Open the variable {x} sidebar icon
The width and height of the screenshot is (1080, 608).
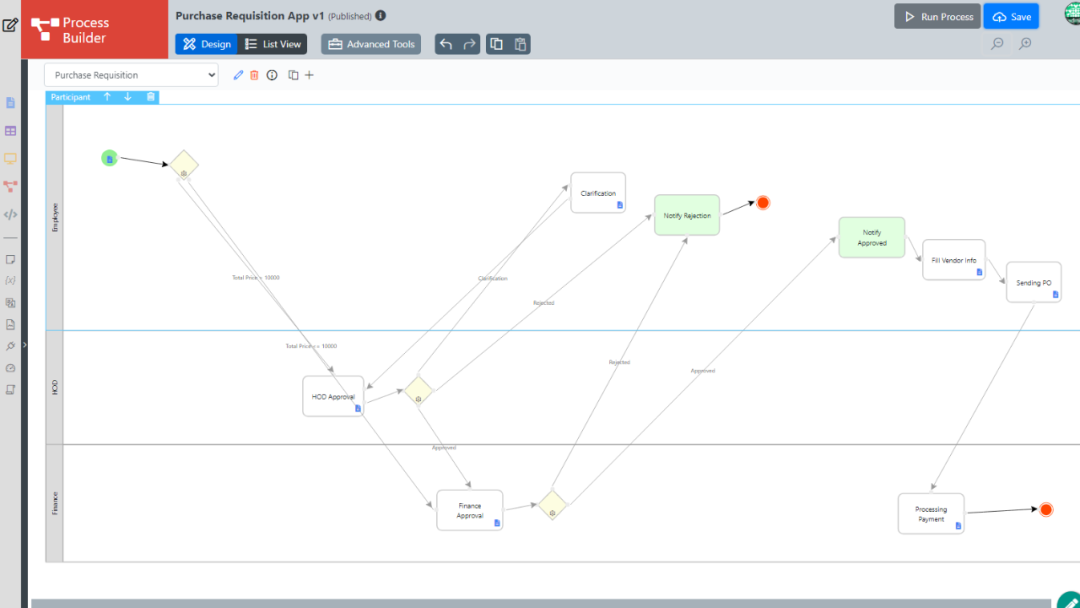click(10, 280)
